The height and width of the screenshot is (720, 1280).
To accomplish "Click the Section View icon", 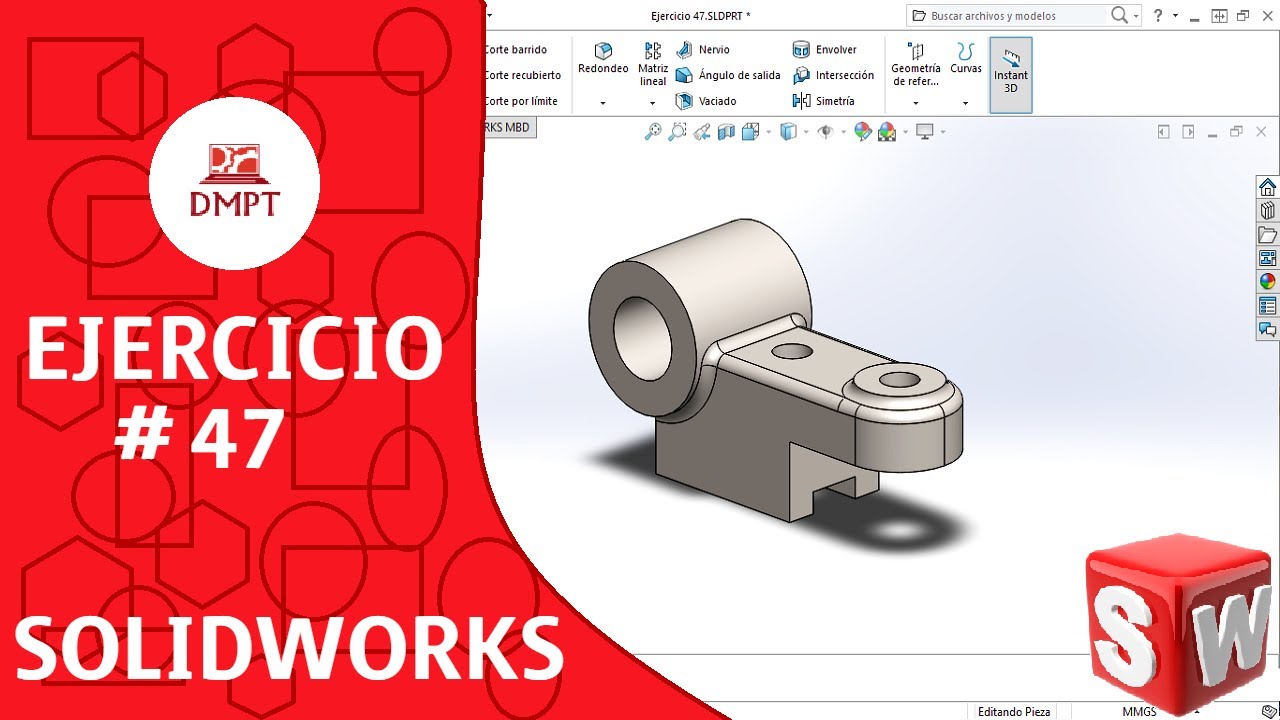I will pyautogui.click(x=726, y=131).
